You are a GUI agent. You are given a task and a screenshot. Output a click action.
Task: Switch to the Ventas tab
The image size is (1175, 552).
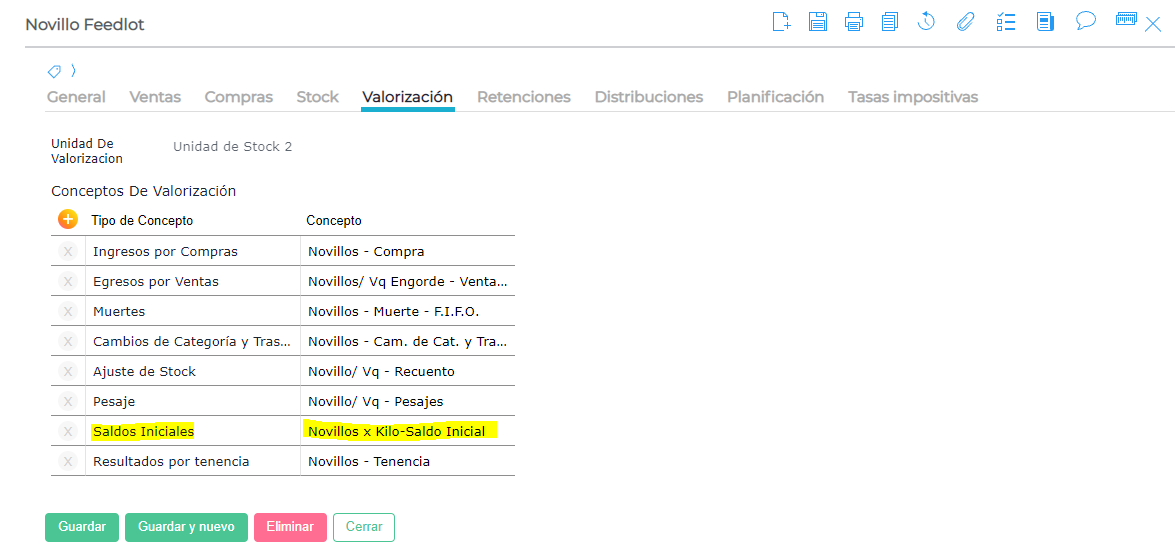tap(155, 97)
